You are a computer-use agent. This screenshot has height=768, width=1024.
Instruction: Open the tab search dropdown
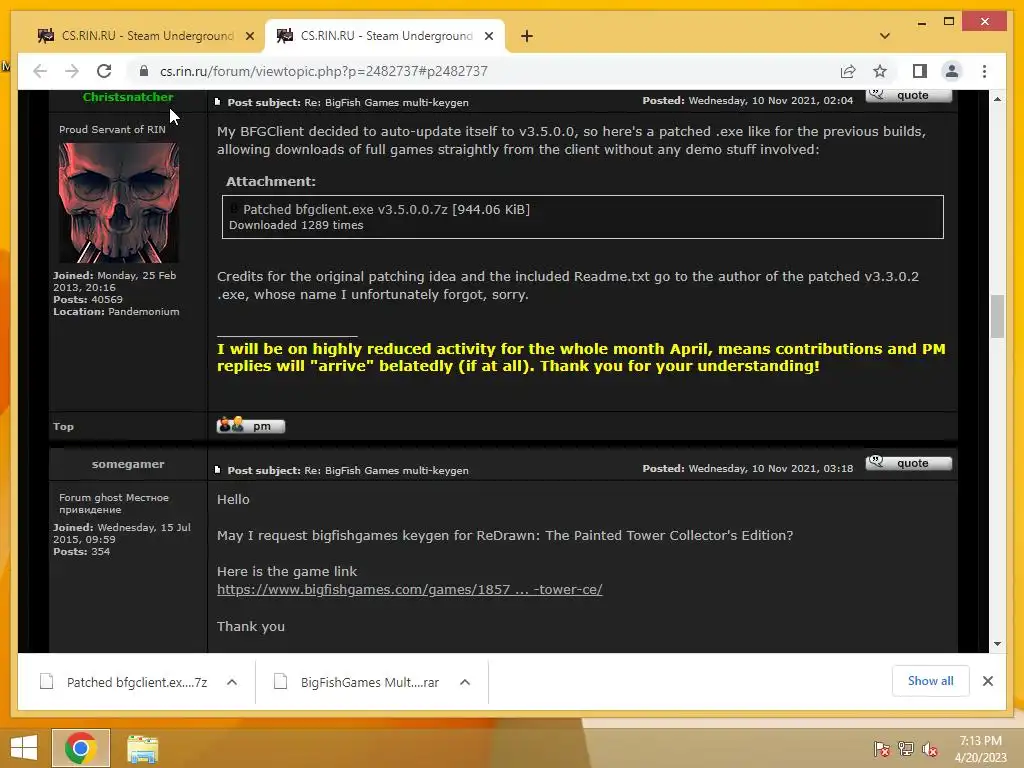pyautogui.click(x=885, y=36)
